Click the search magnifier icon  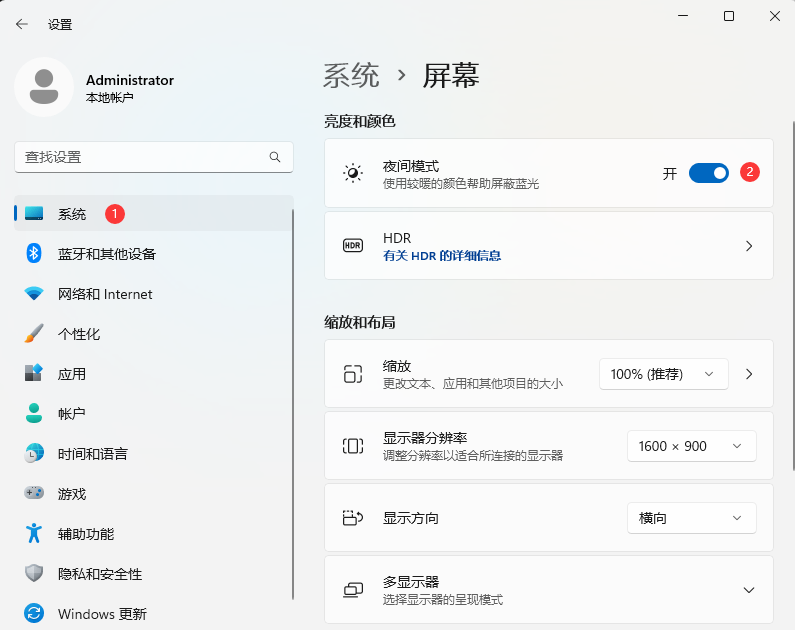(275, 157)
